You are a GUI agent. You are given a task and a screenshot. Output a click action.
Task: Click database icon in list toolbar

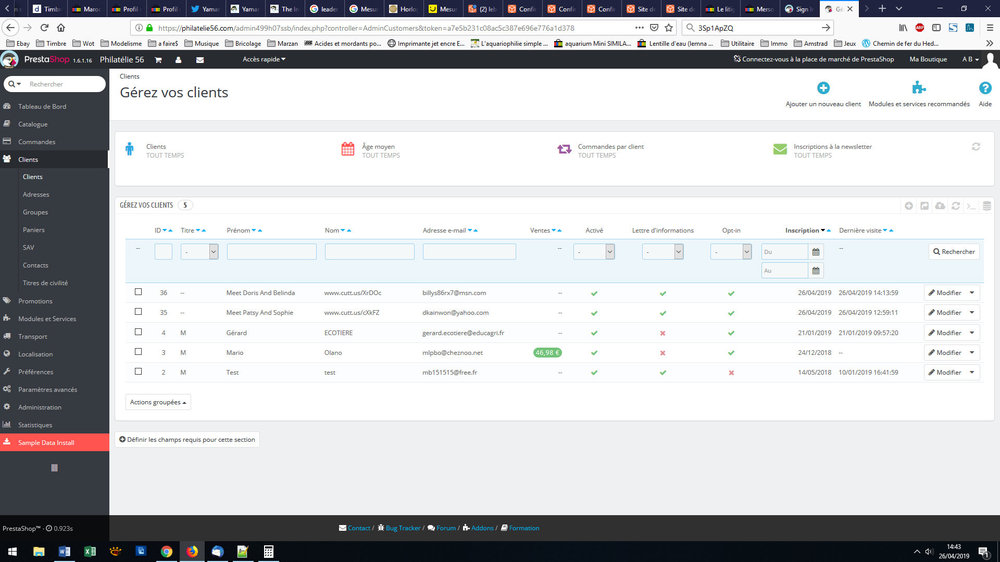pyautogui.click(x=987, y=205)
